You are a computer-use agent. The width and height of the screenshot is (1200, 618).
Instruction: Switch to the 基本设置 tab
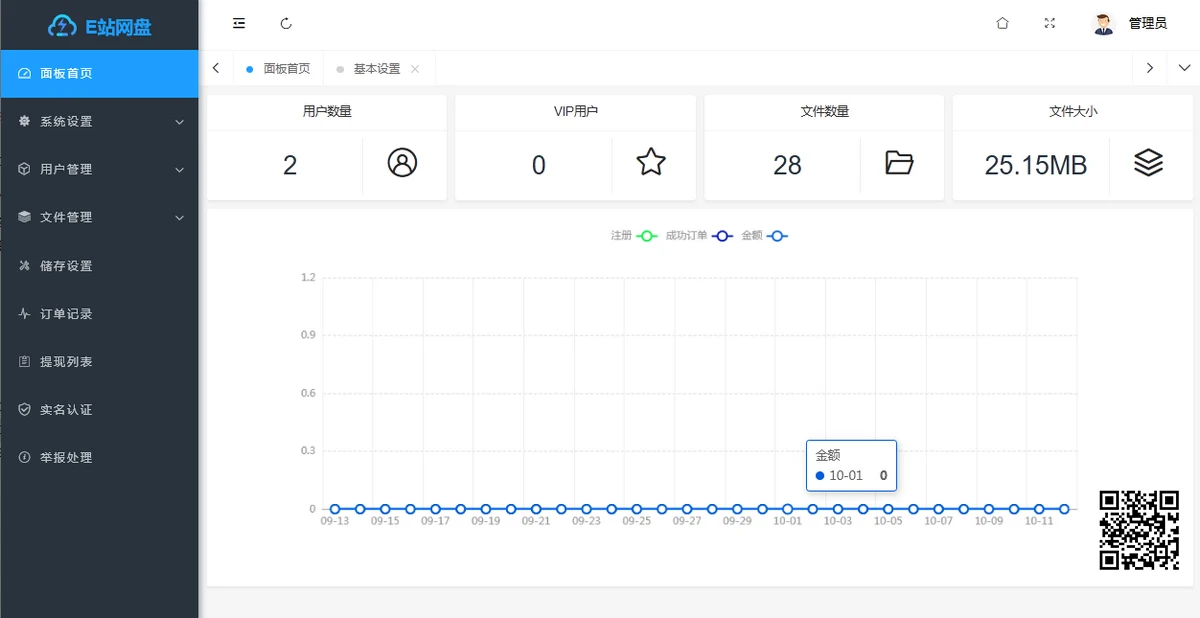(376, 69)
